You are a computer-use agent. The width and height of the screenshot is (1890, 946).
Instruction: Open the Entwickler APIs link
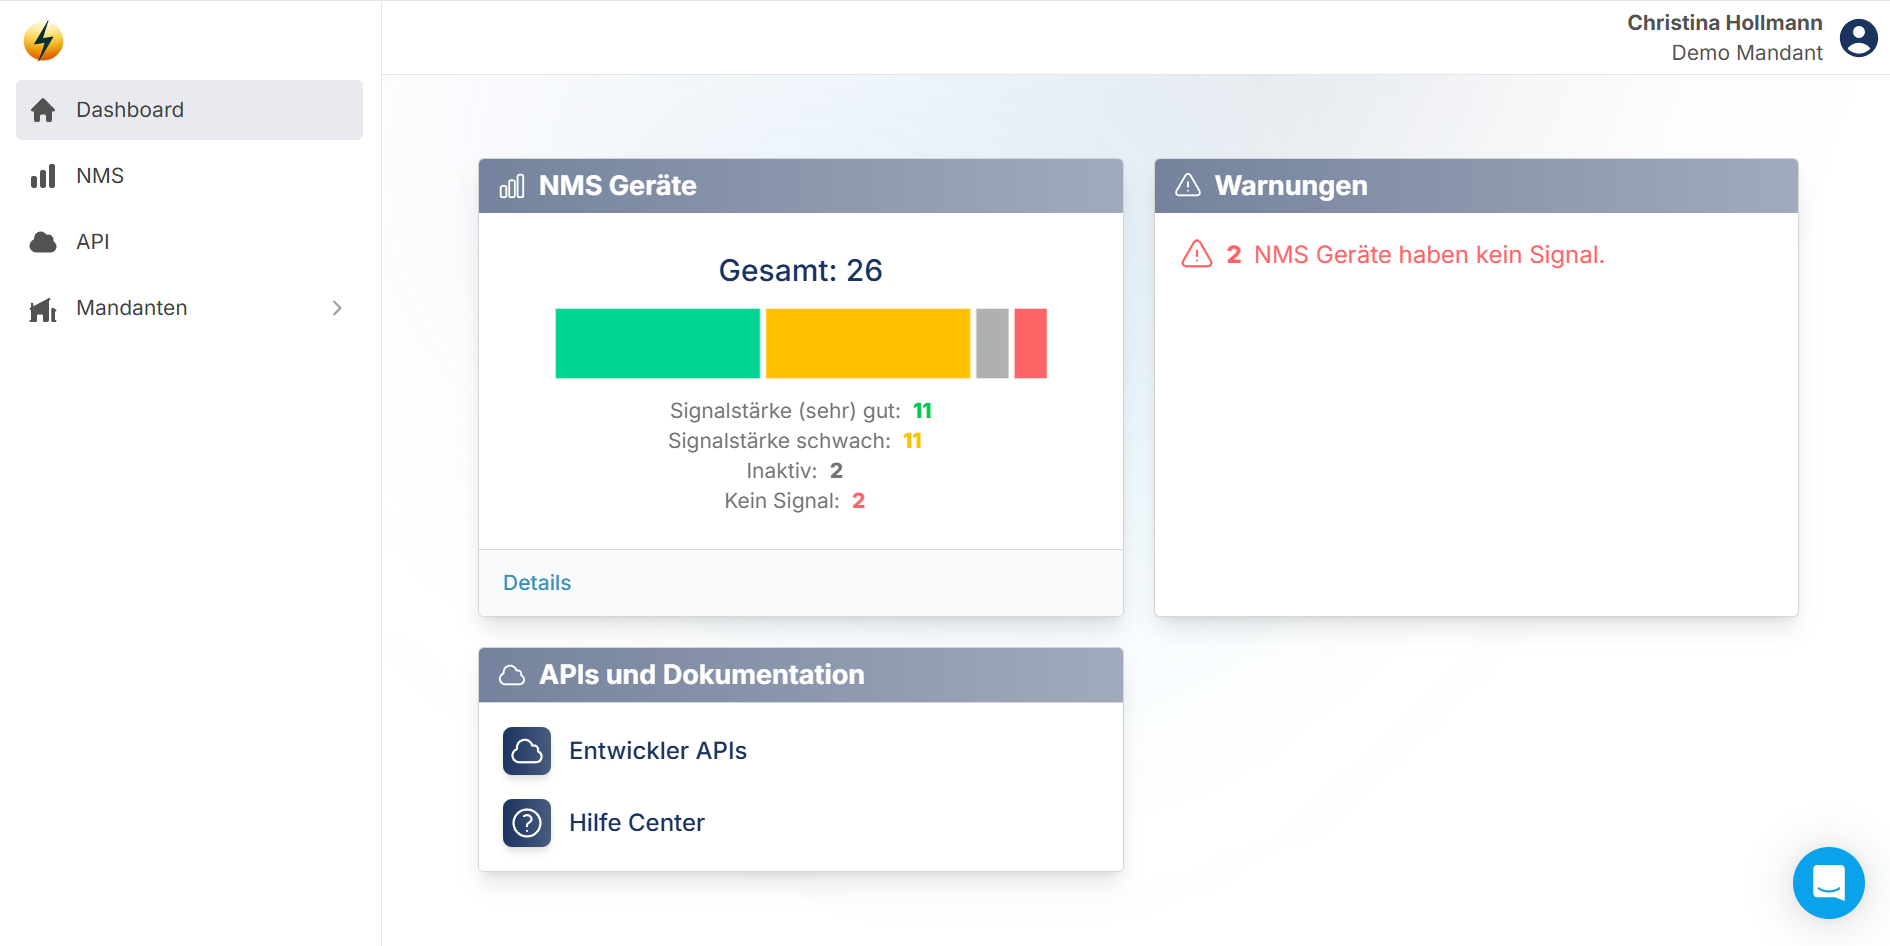[x=658, y=751]
